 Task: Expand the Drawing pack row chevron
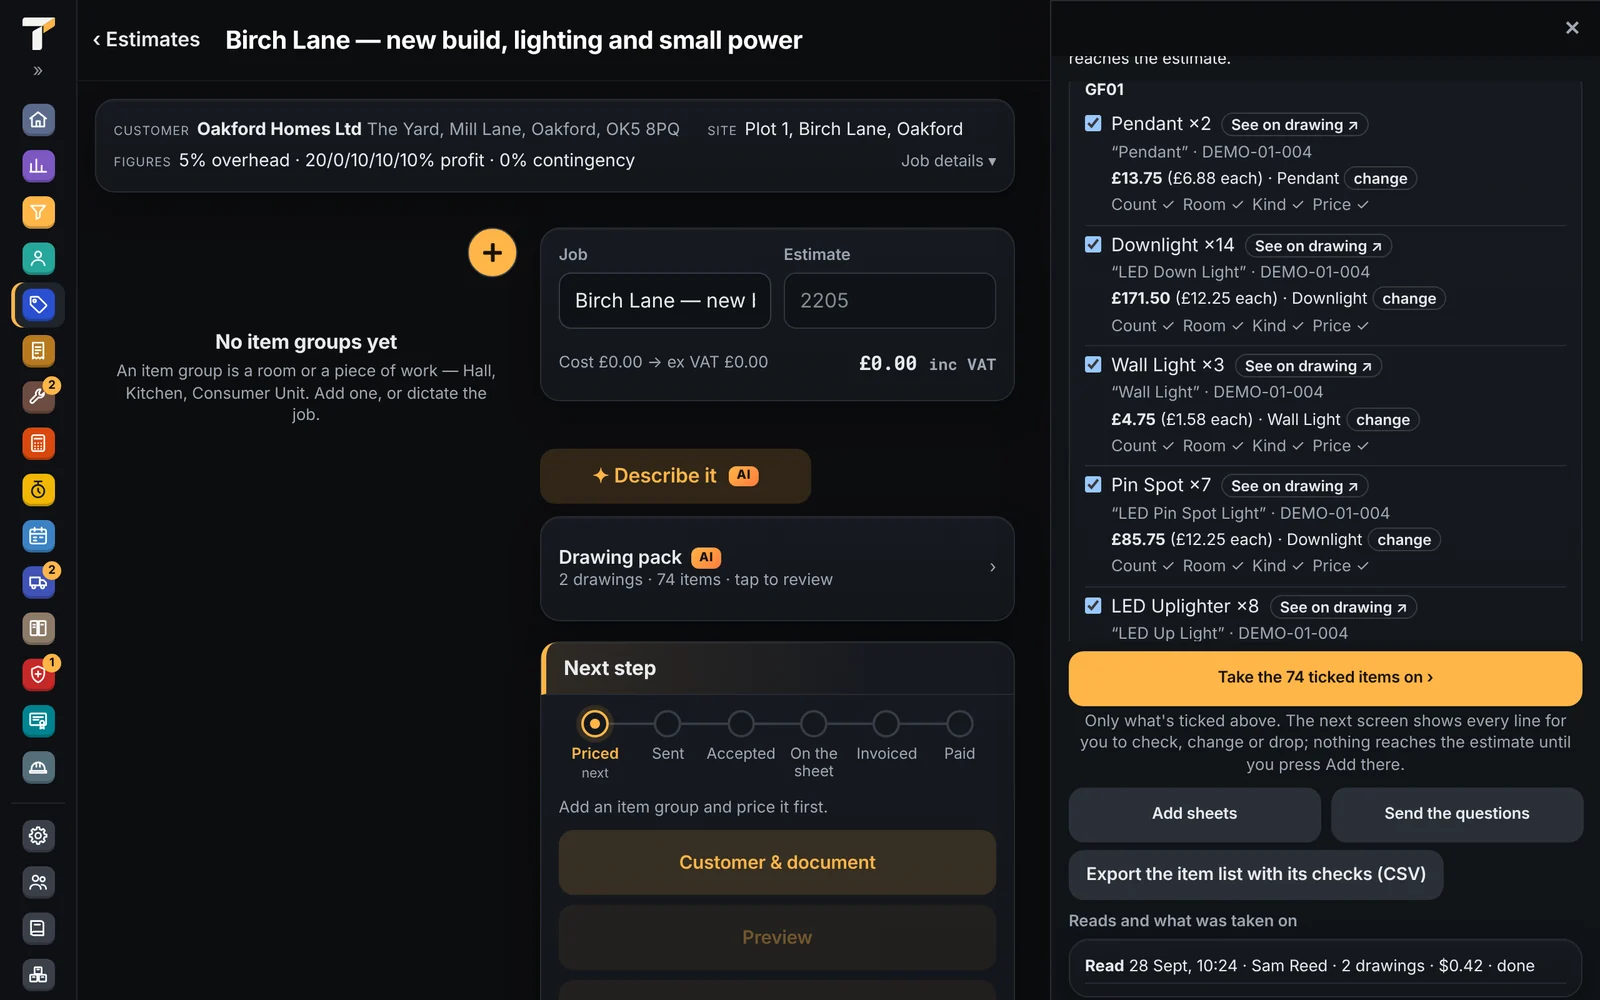pos(992,567)
